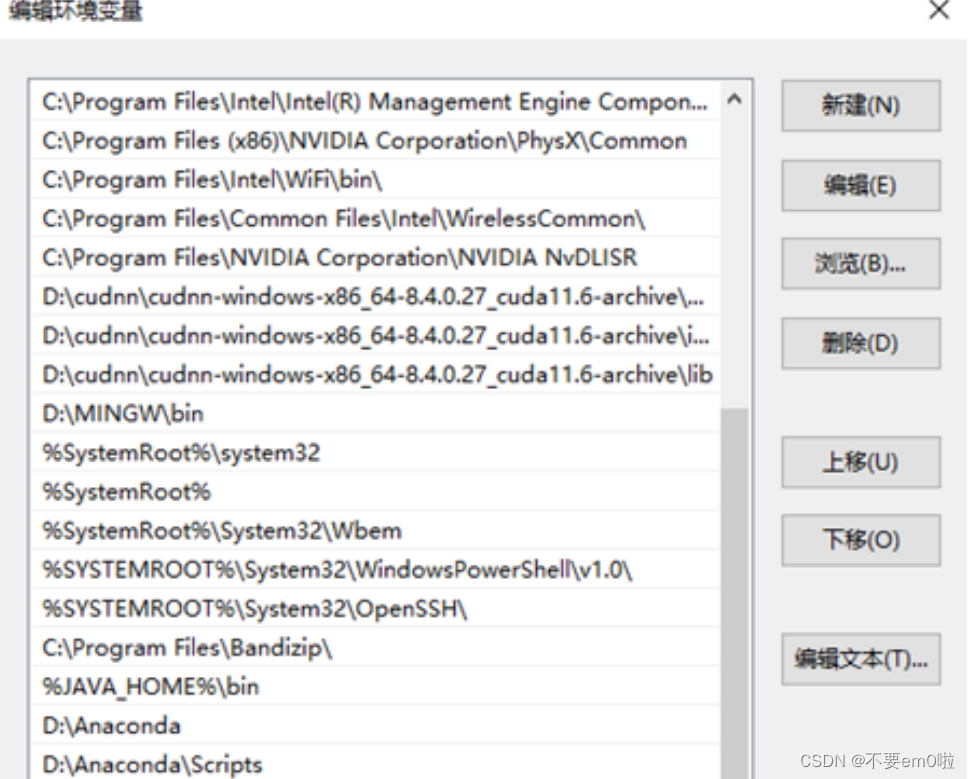
Task: Select the %SystemRoot%\System32\Wbem entry
Action: (x=376, y=530)
